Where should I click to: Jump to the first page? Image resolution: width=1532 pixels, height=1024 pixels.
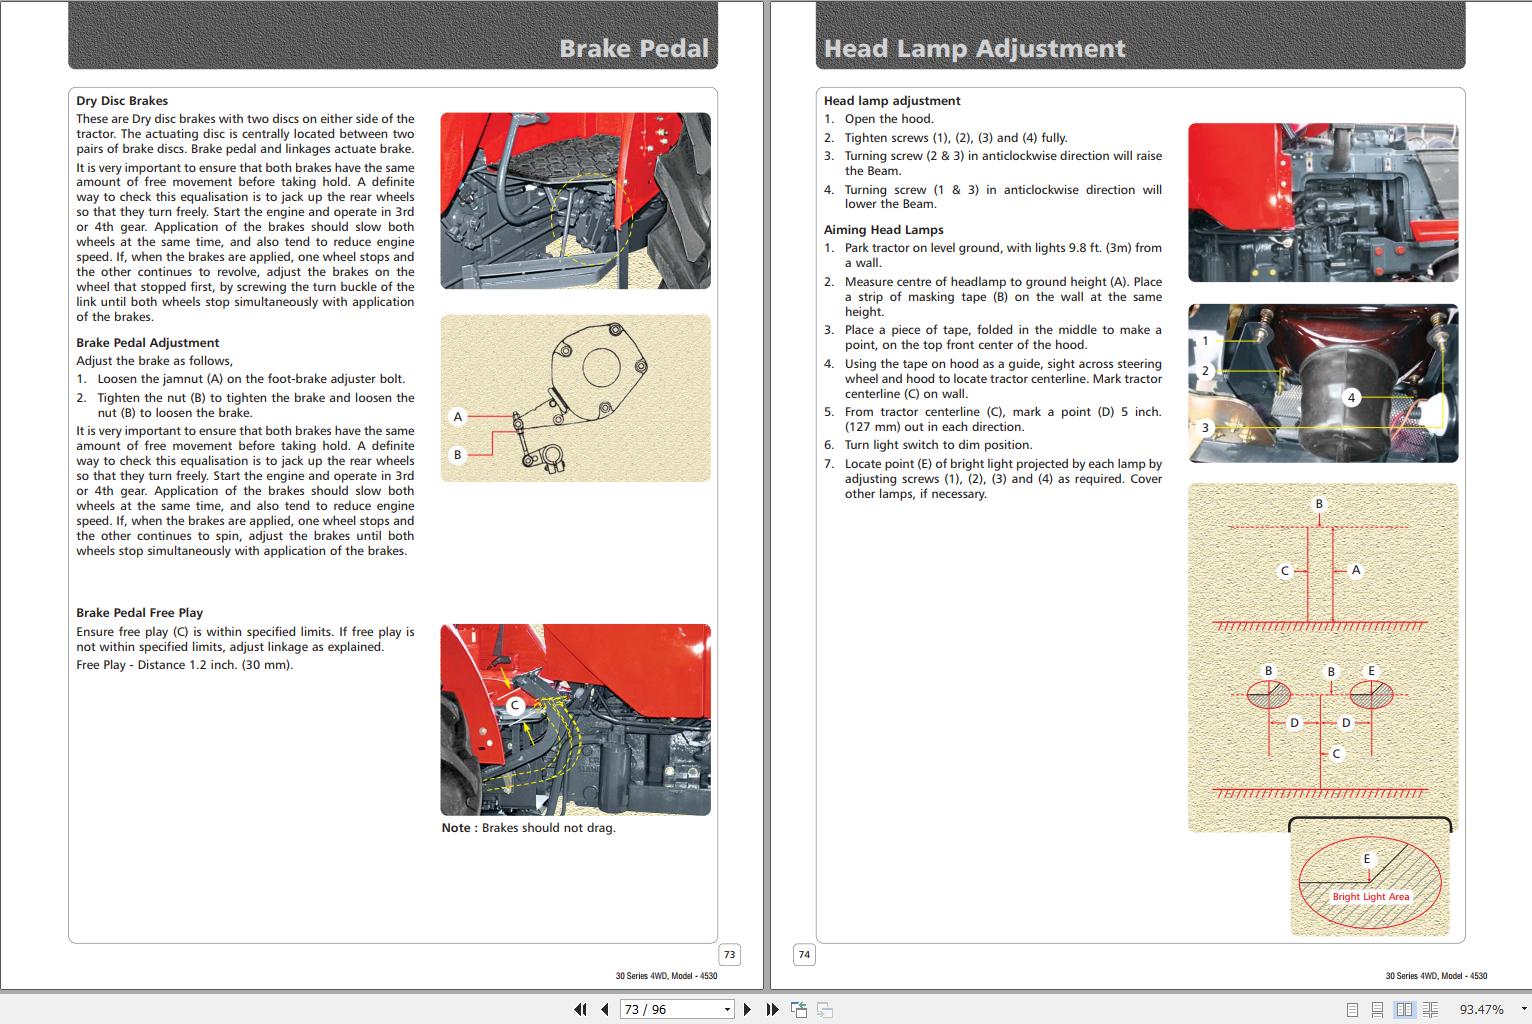(581, 1009)
